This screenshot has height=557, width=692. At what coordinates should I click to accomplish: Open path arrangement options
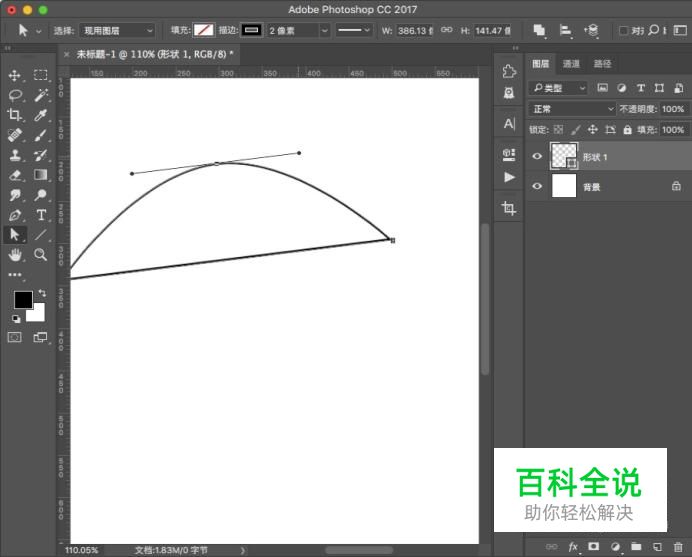[591, 30]
